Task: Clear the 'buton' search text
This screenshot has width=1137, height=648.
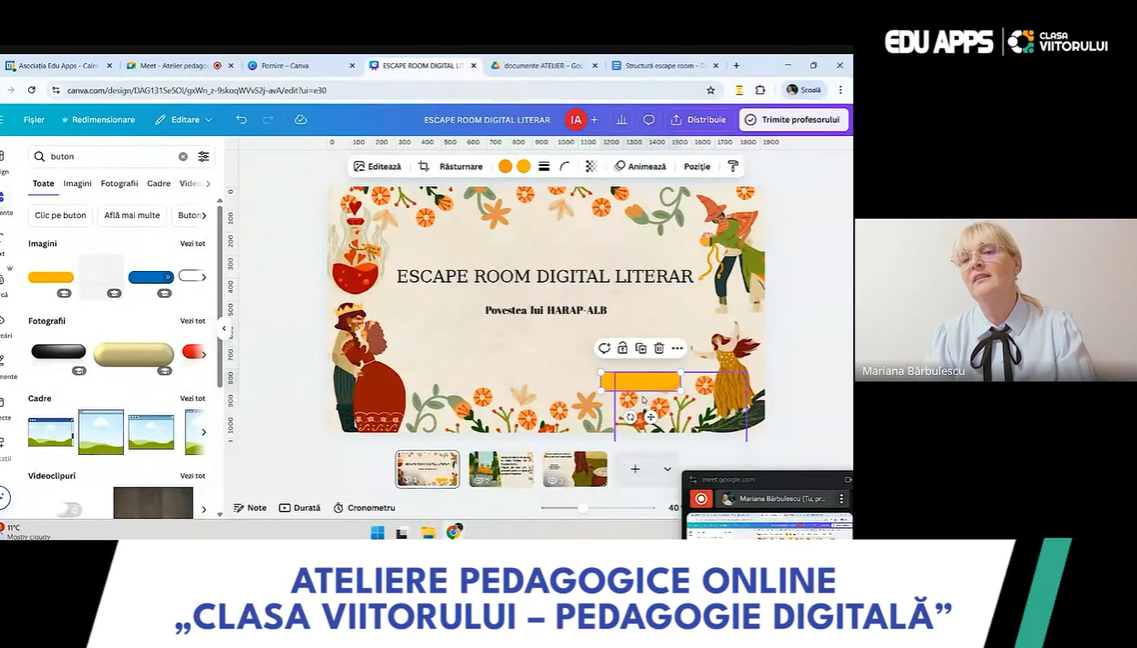Action: [183, 157]
